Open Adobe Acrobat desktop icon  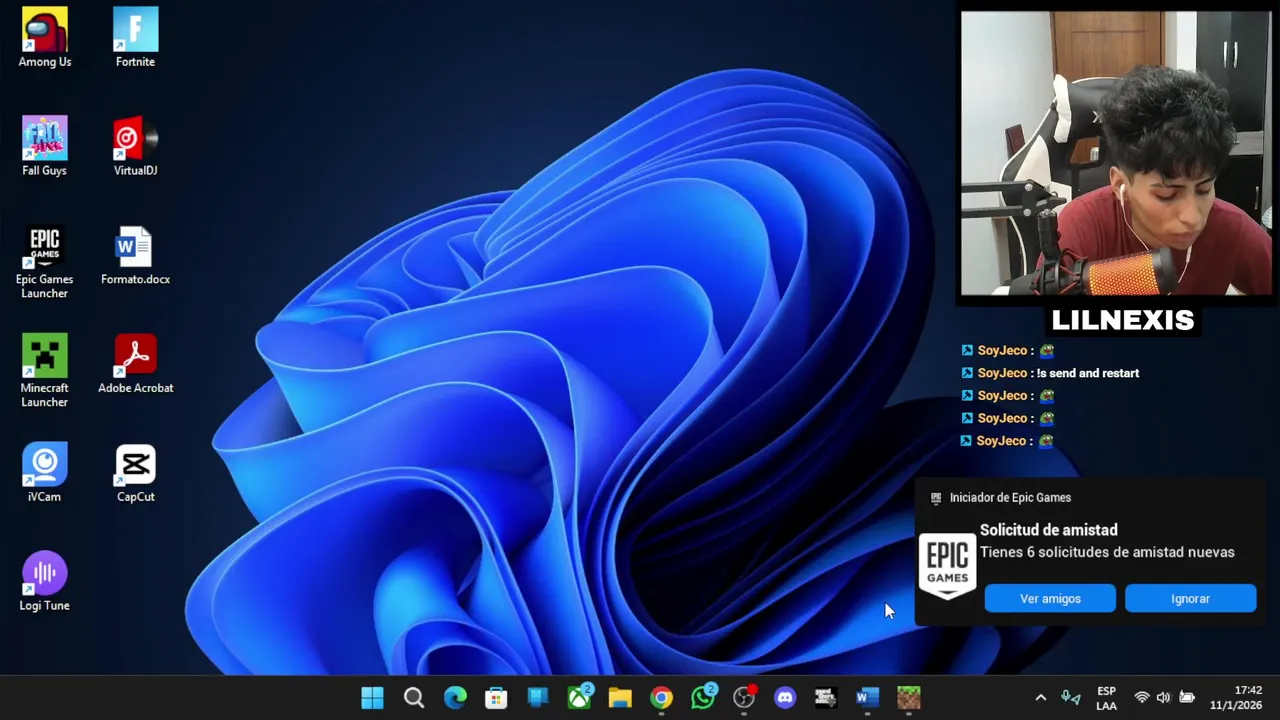tap(135, 365)
